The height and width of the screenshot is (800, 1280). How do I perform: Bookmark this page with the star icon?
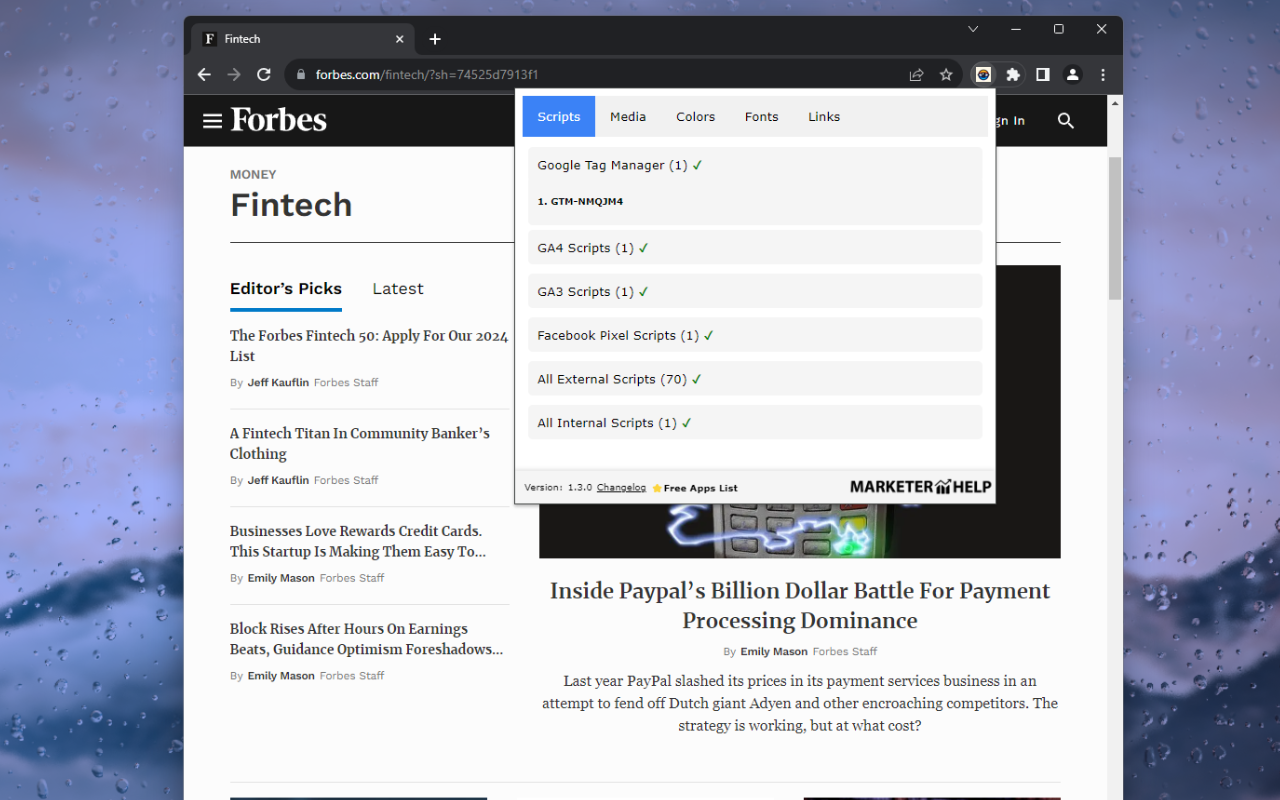(946, 75)
